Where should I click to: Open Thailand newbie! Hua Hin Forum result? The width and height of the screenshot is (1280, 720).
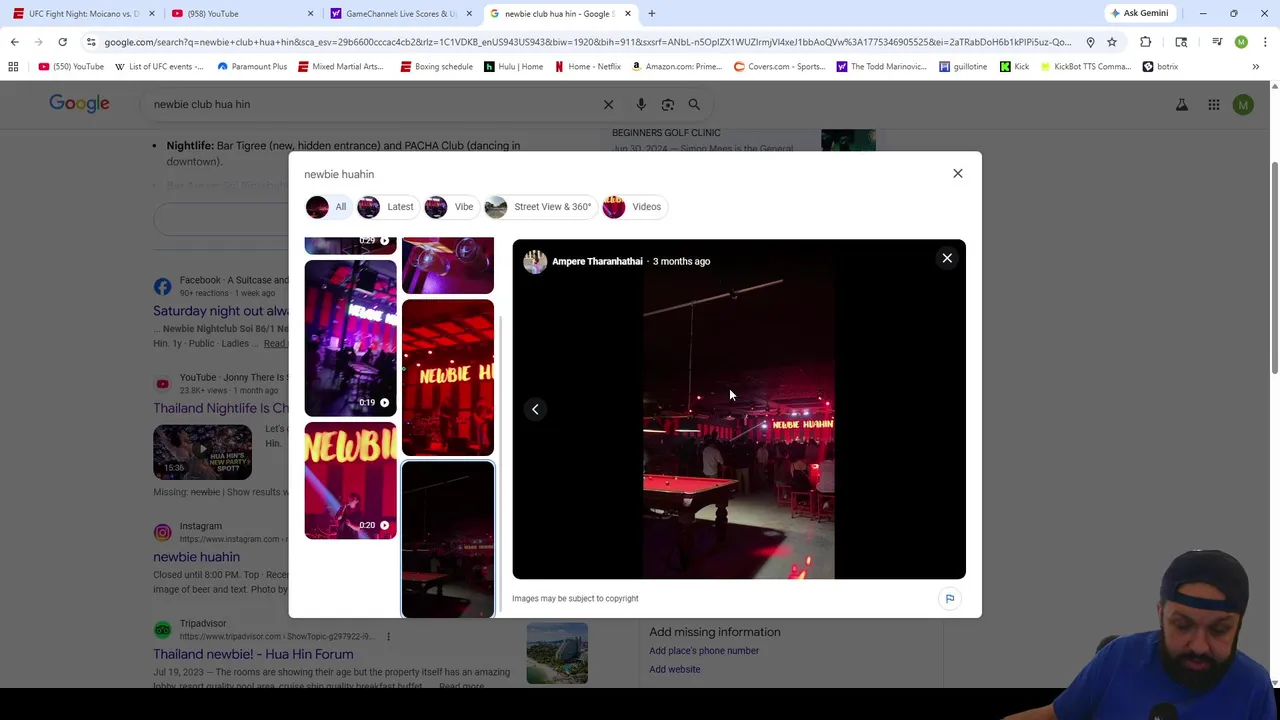click(253, 654)
